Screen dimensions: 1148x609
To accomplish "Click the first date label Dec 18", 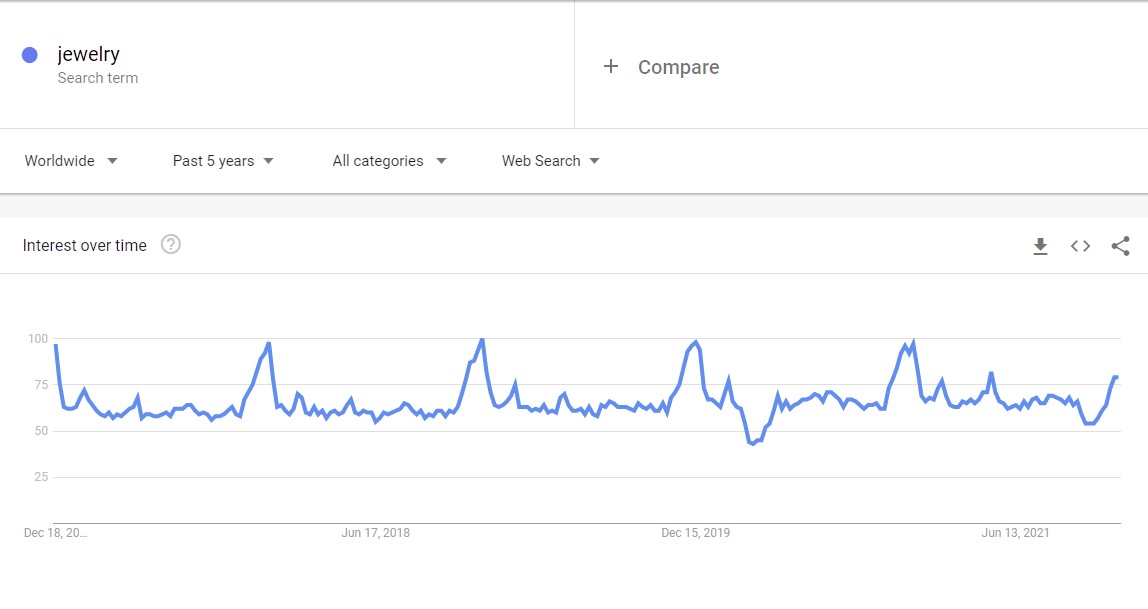I will click(x=55, y=533).
